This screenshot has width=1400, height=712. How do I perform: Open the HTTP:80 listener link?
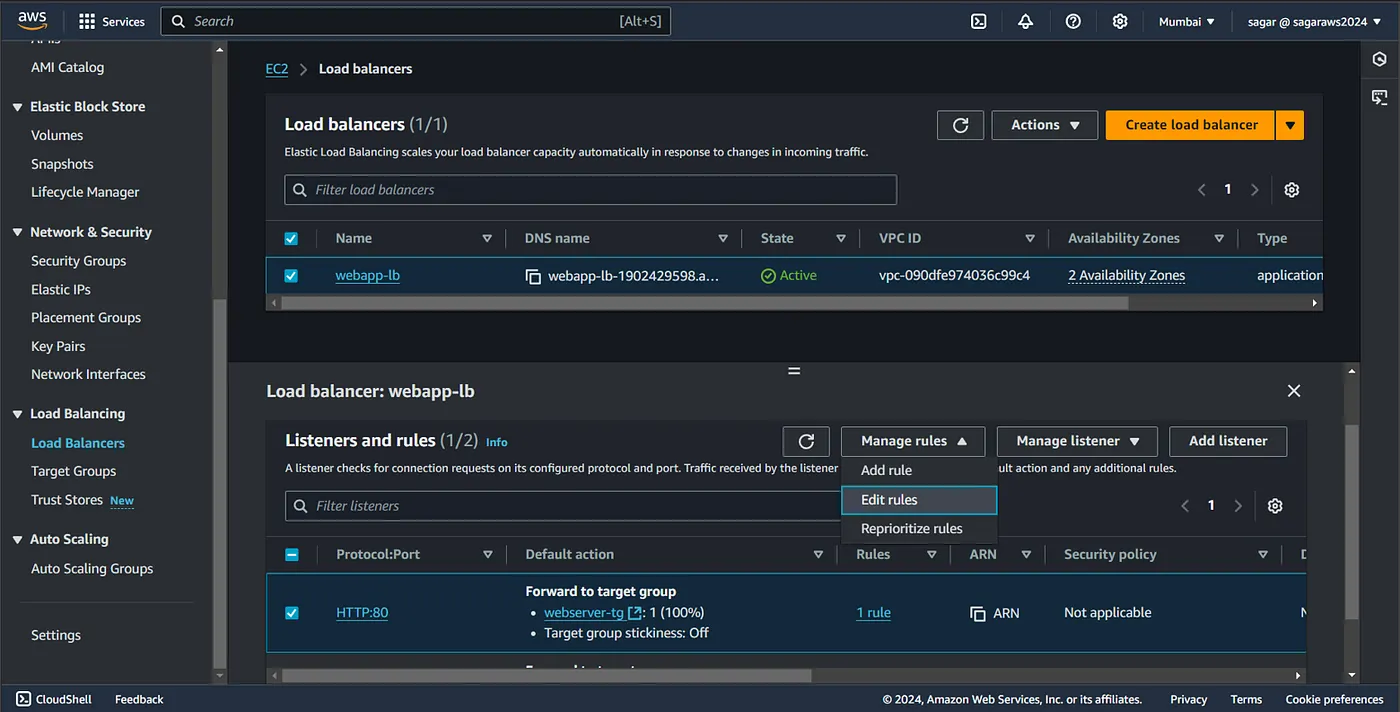tap(362, 613)
